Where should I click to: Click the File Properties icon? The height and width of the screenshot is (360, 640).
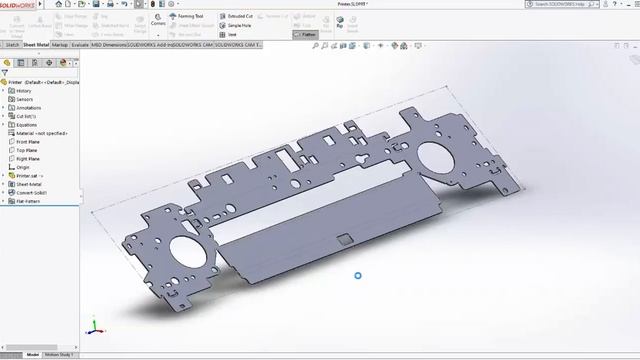pyautogui.click(x=162, y=4)
